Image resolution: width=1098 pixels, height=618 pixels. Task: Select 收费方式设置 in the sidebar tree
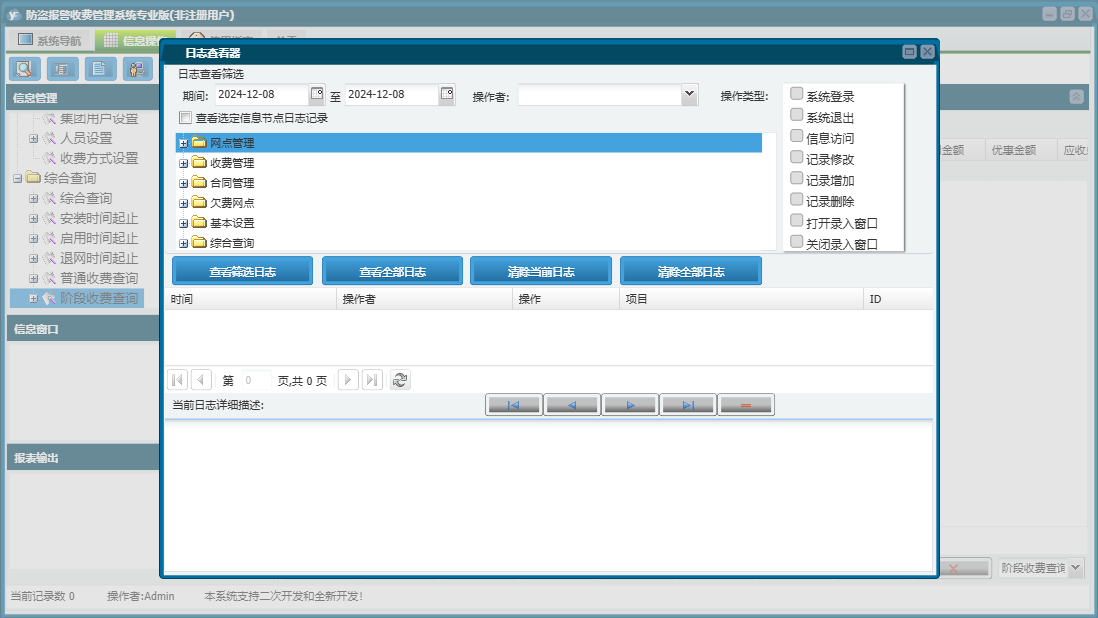pyautogui.click(x=99, y=158)
